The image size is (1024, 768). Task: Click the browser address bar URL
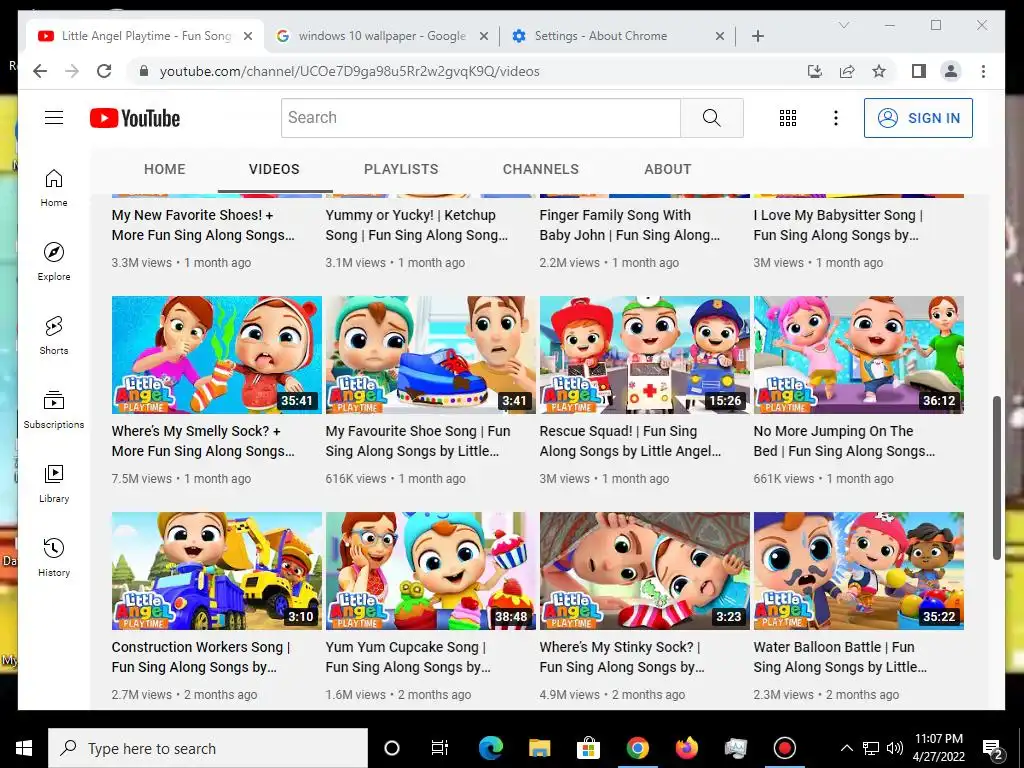pos(349,71)
